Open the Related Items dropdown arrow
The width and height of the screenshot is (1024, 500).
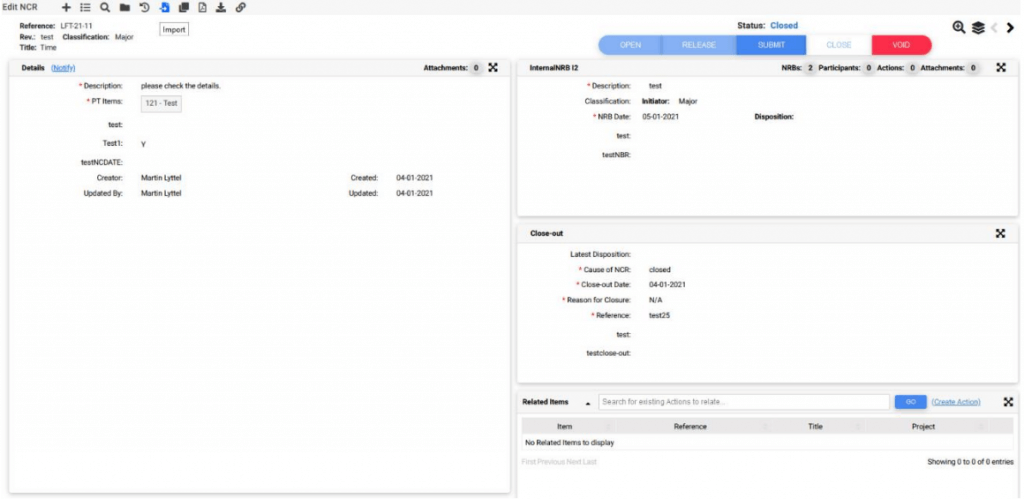(x=588, y=403)
